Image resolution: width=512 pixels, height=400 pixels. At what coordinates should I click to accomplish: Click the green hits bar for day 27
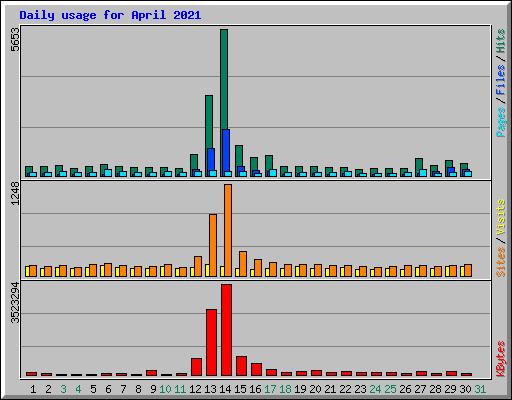pos(419,164)
